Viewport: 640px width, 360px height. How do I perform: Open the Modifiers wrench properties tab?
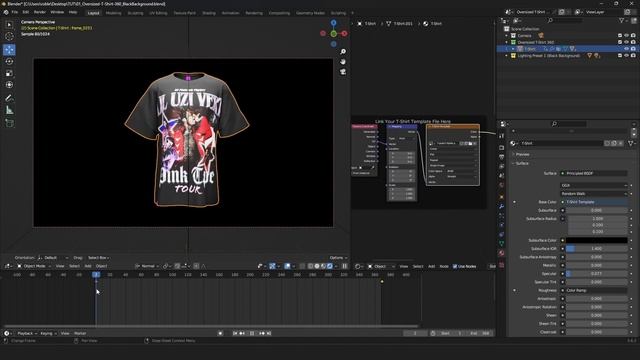tap(502, 207)
